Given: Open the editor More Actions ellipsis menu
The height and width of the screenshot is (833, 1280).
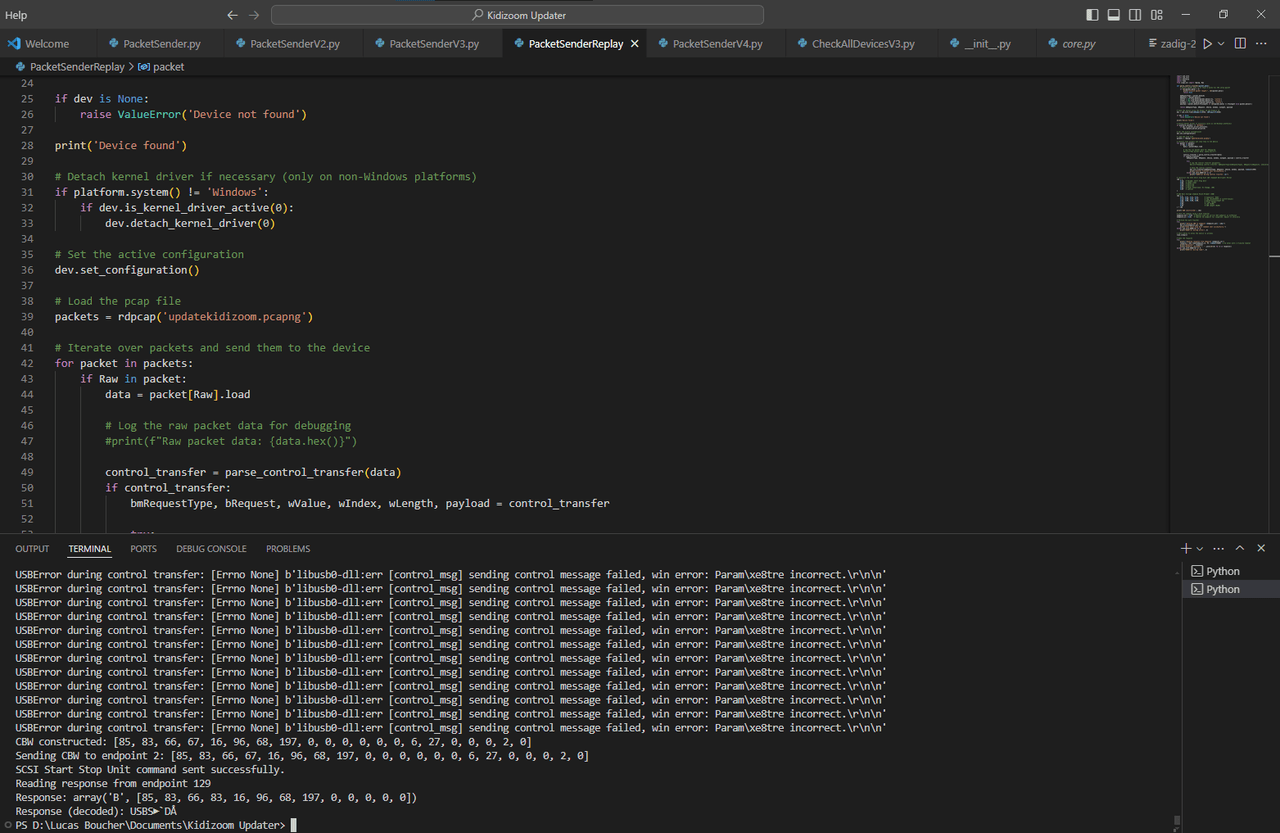Looking at the screenshot, I should [1262, 44].
